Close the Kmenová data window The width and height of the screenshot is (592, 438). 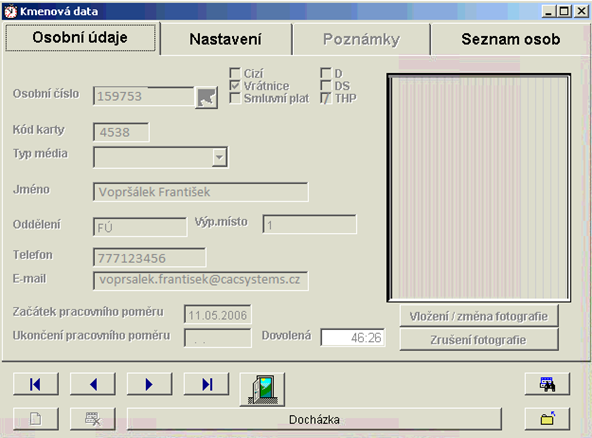pos(581,12)
